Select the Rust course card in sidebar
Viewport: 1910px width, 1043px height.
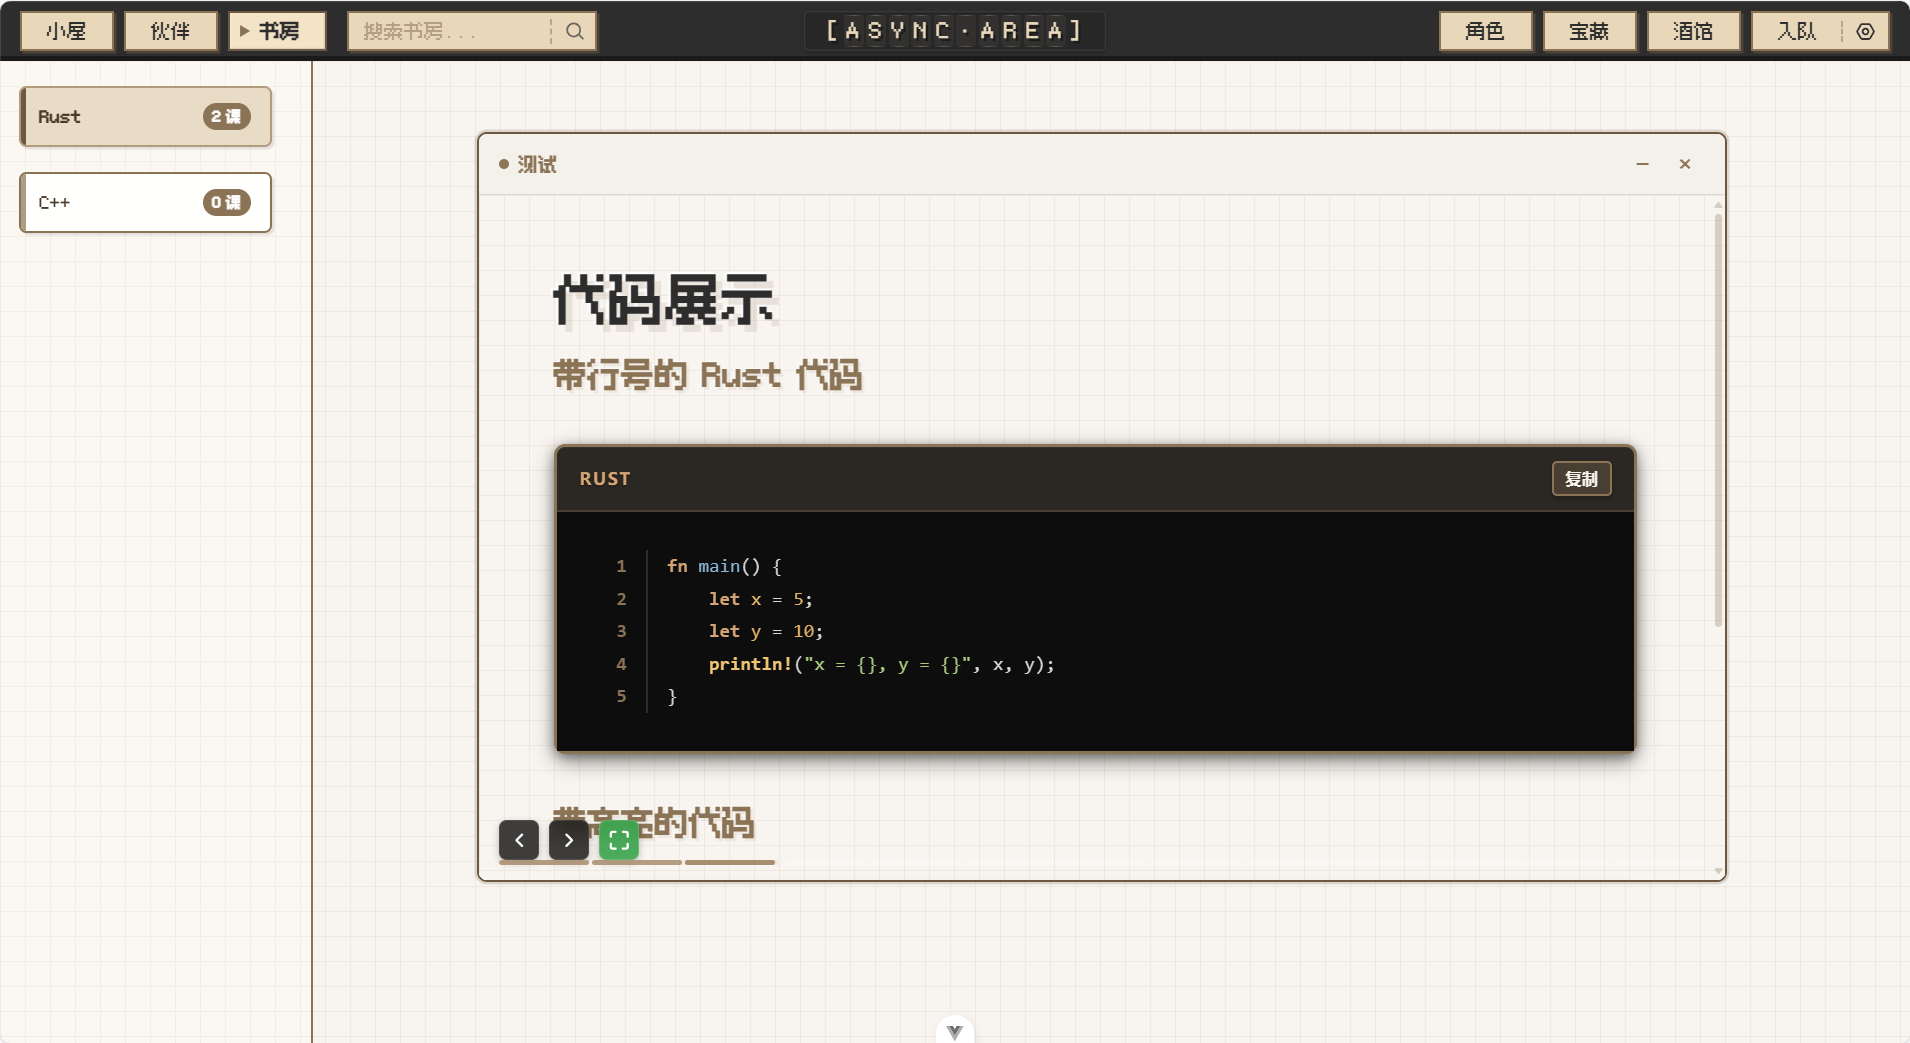coord(144,116)
